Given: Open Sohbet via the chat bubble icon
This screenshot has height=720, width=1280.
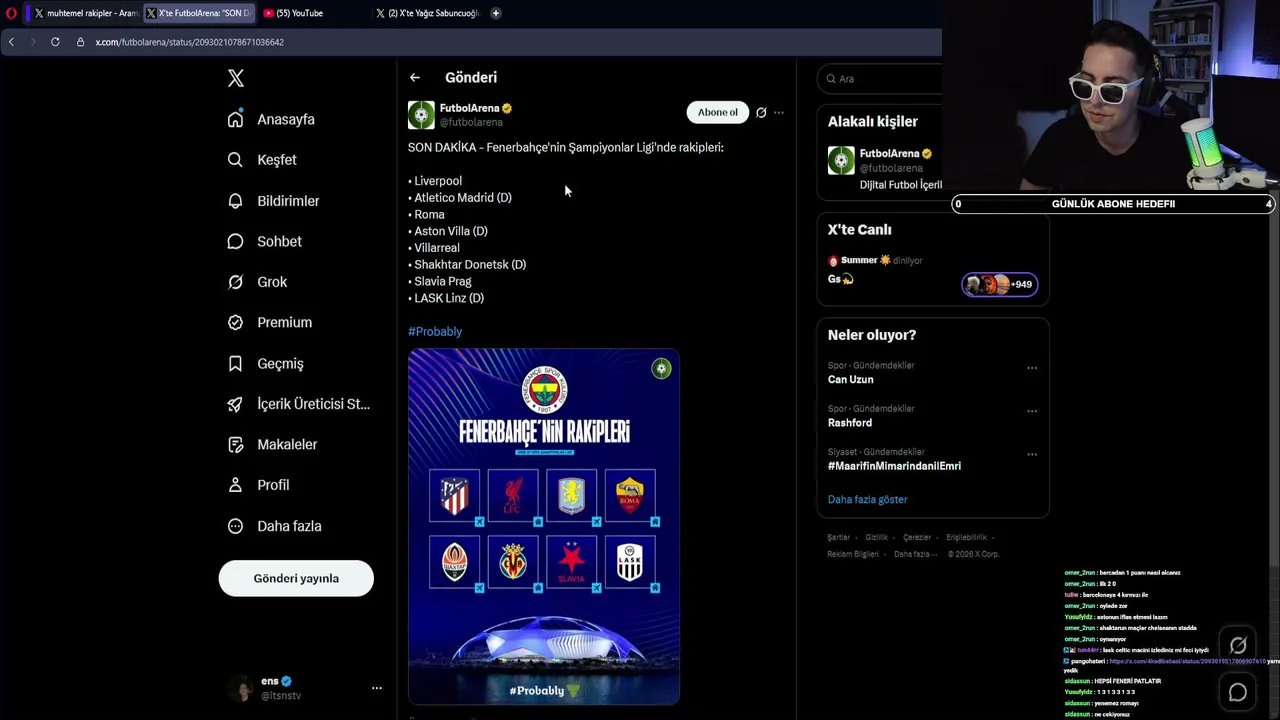Looking at the screenshot, I should [235, 241].
